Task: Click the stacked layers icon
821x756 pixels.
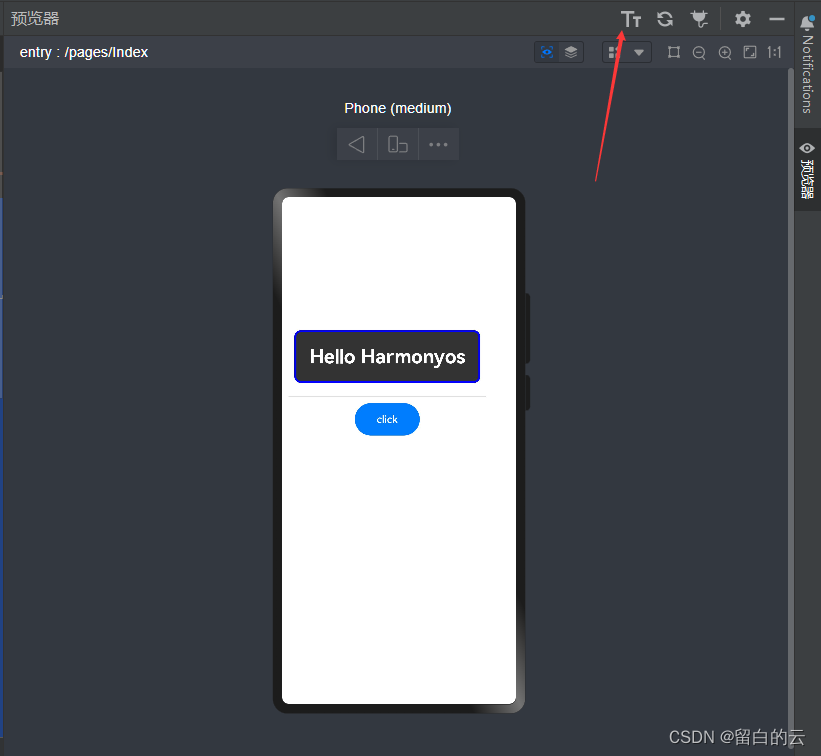Action: pos(571,52)
